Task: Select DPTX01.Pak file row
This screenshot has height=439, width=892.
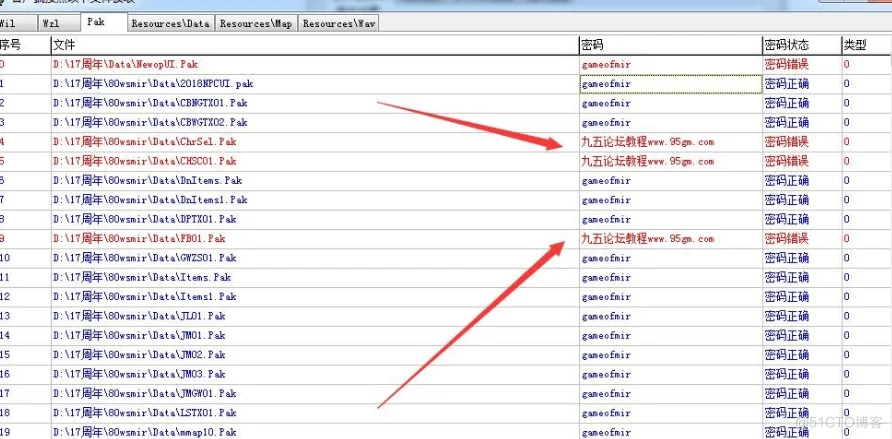Action: coord(144,220)
